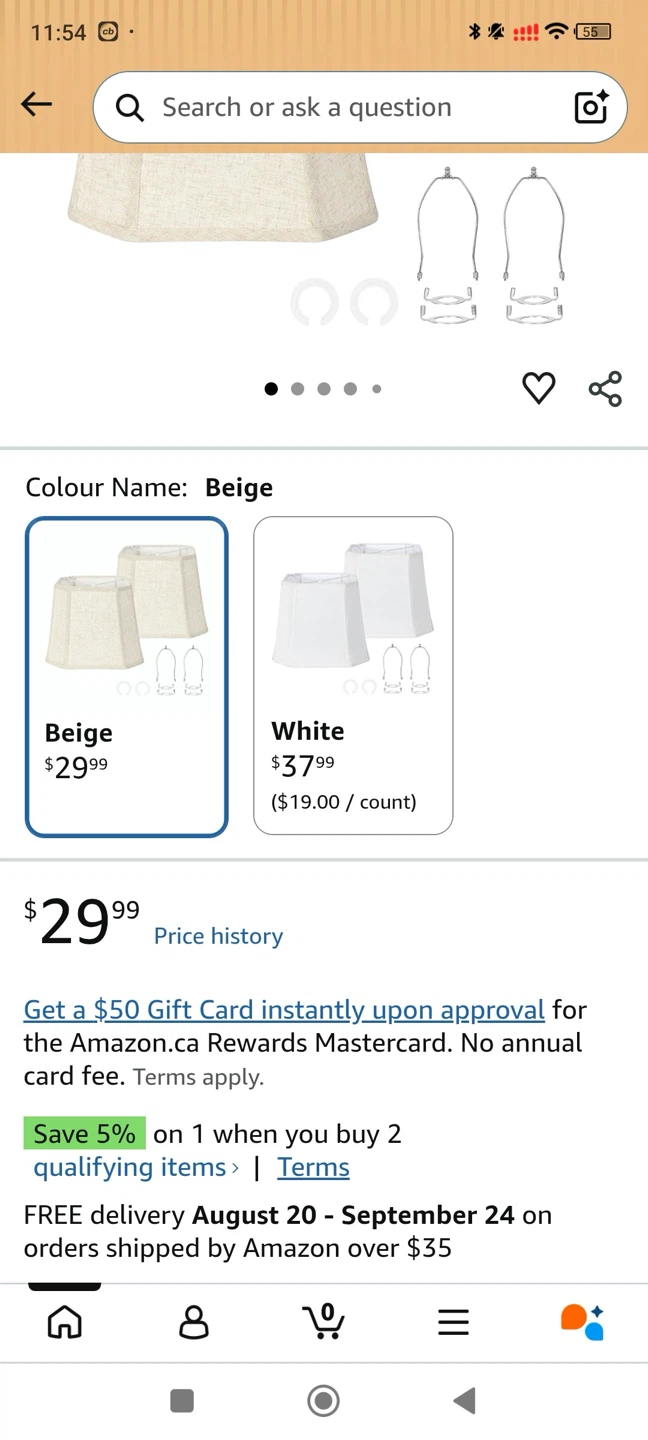Open $50 Gift Card offer link
The height and width of the screenshot is (1440, 648).
coord(284,1010)
